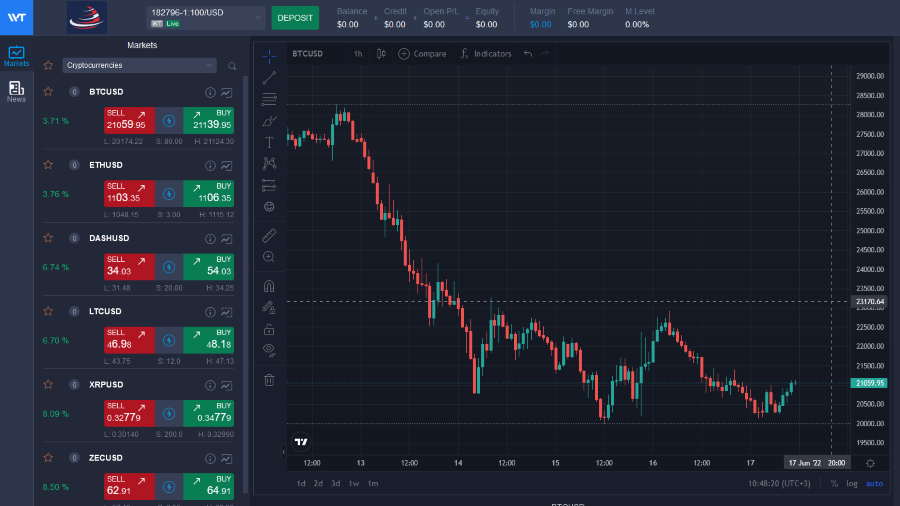Select the text annotation tool

269,142
